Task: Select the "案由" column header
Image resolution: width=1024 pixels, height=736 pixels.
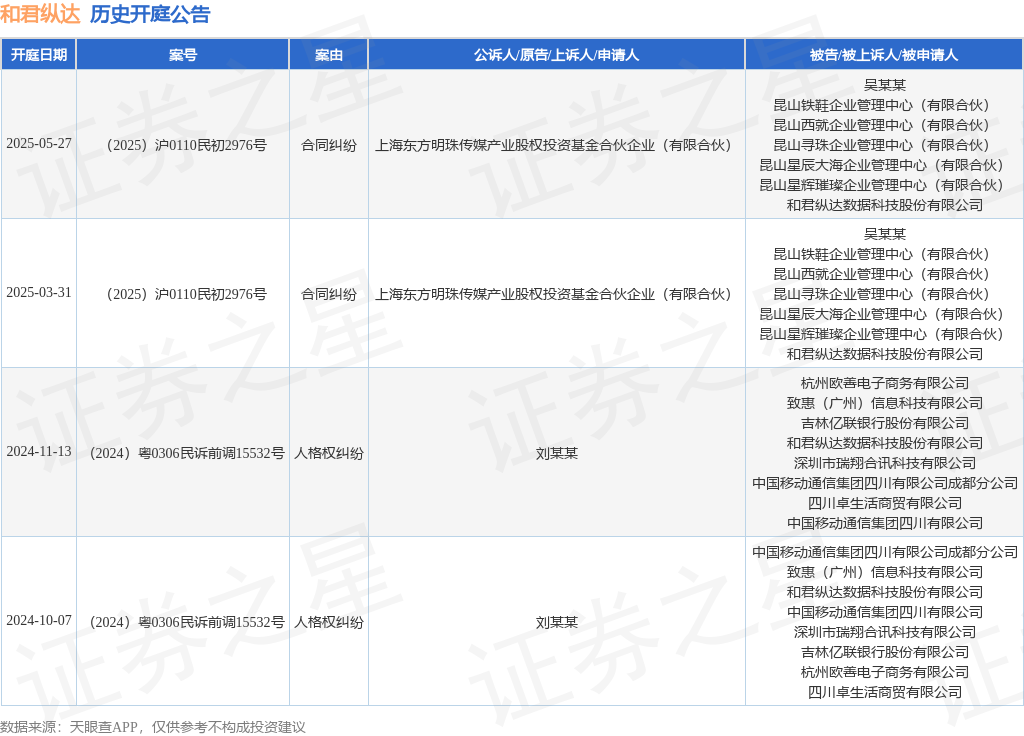Action: [328, 55]
